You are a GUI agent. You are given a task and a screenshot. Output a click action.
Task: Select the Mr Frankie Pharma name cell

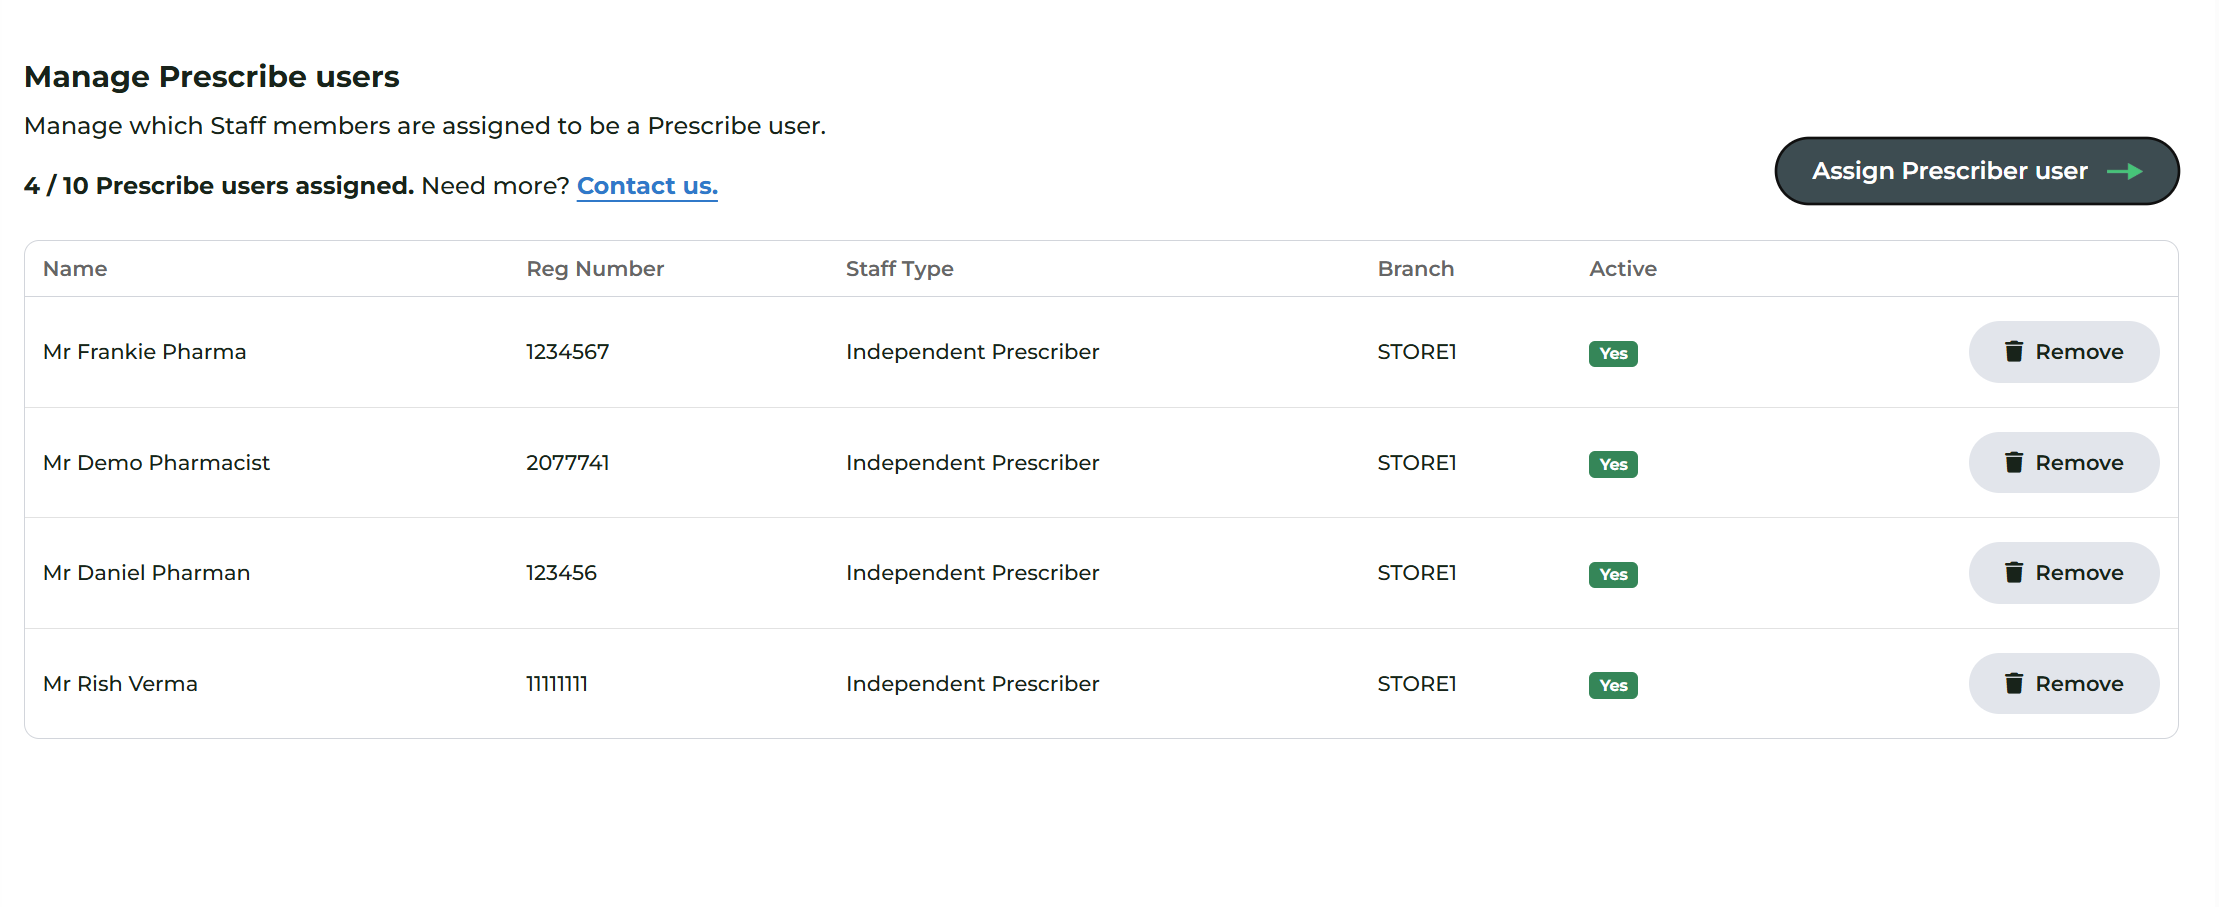pyautogui.click(x=145, y=352)
